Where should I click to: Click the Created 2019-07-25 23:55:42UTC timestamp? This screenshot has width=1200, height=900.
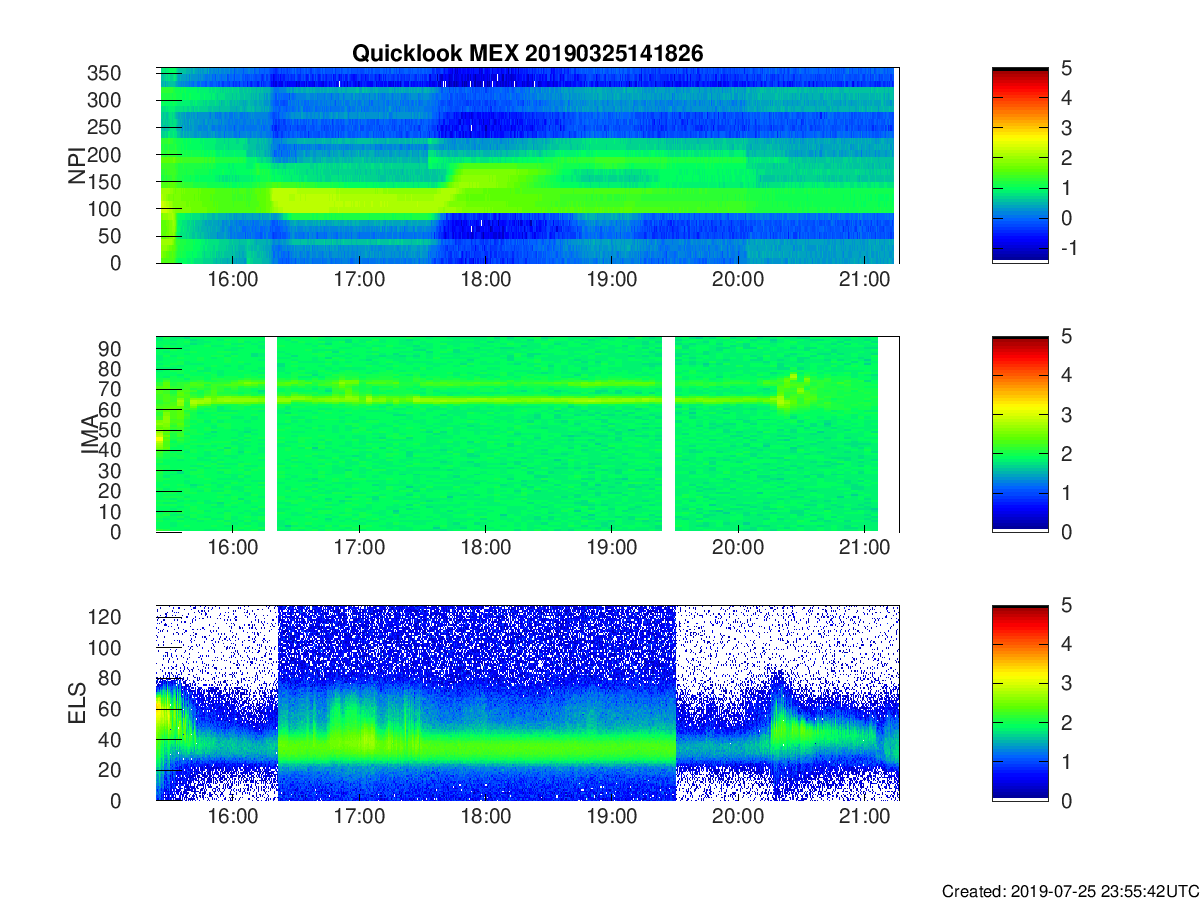pos(1069,891)
